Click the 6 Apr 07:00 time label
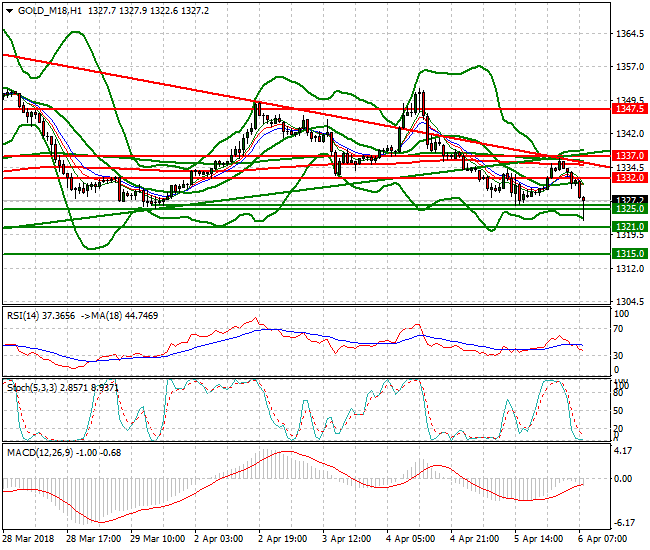The width and height of the screenshot is (650, 550). coord(606,538)
